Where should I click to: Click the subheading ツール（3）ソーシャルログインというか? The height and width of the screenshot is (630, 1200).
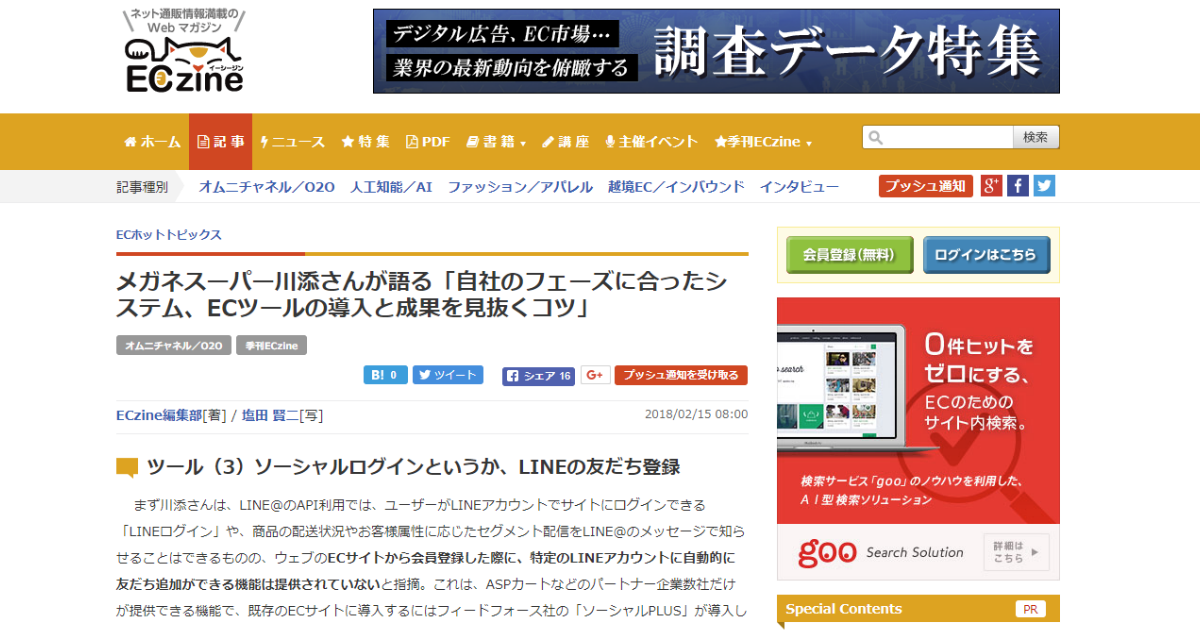point(413,467)
